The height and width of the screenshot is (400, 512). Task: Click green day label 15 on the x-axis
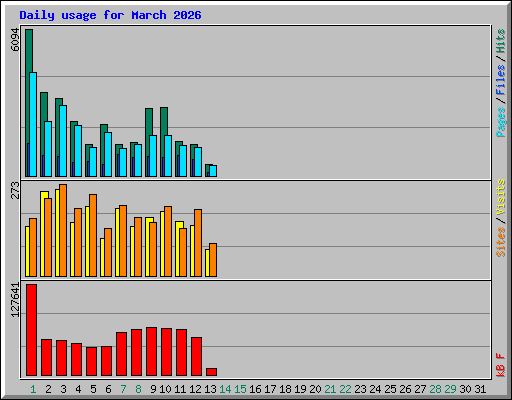[x=240, y=389]
